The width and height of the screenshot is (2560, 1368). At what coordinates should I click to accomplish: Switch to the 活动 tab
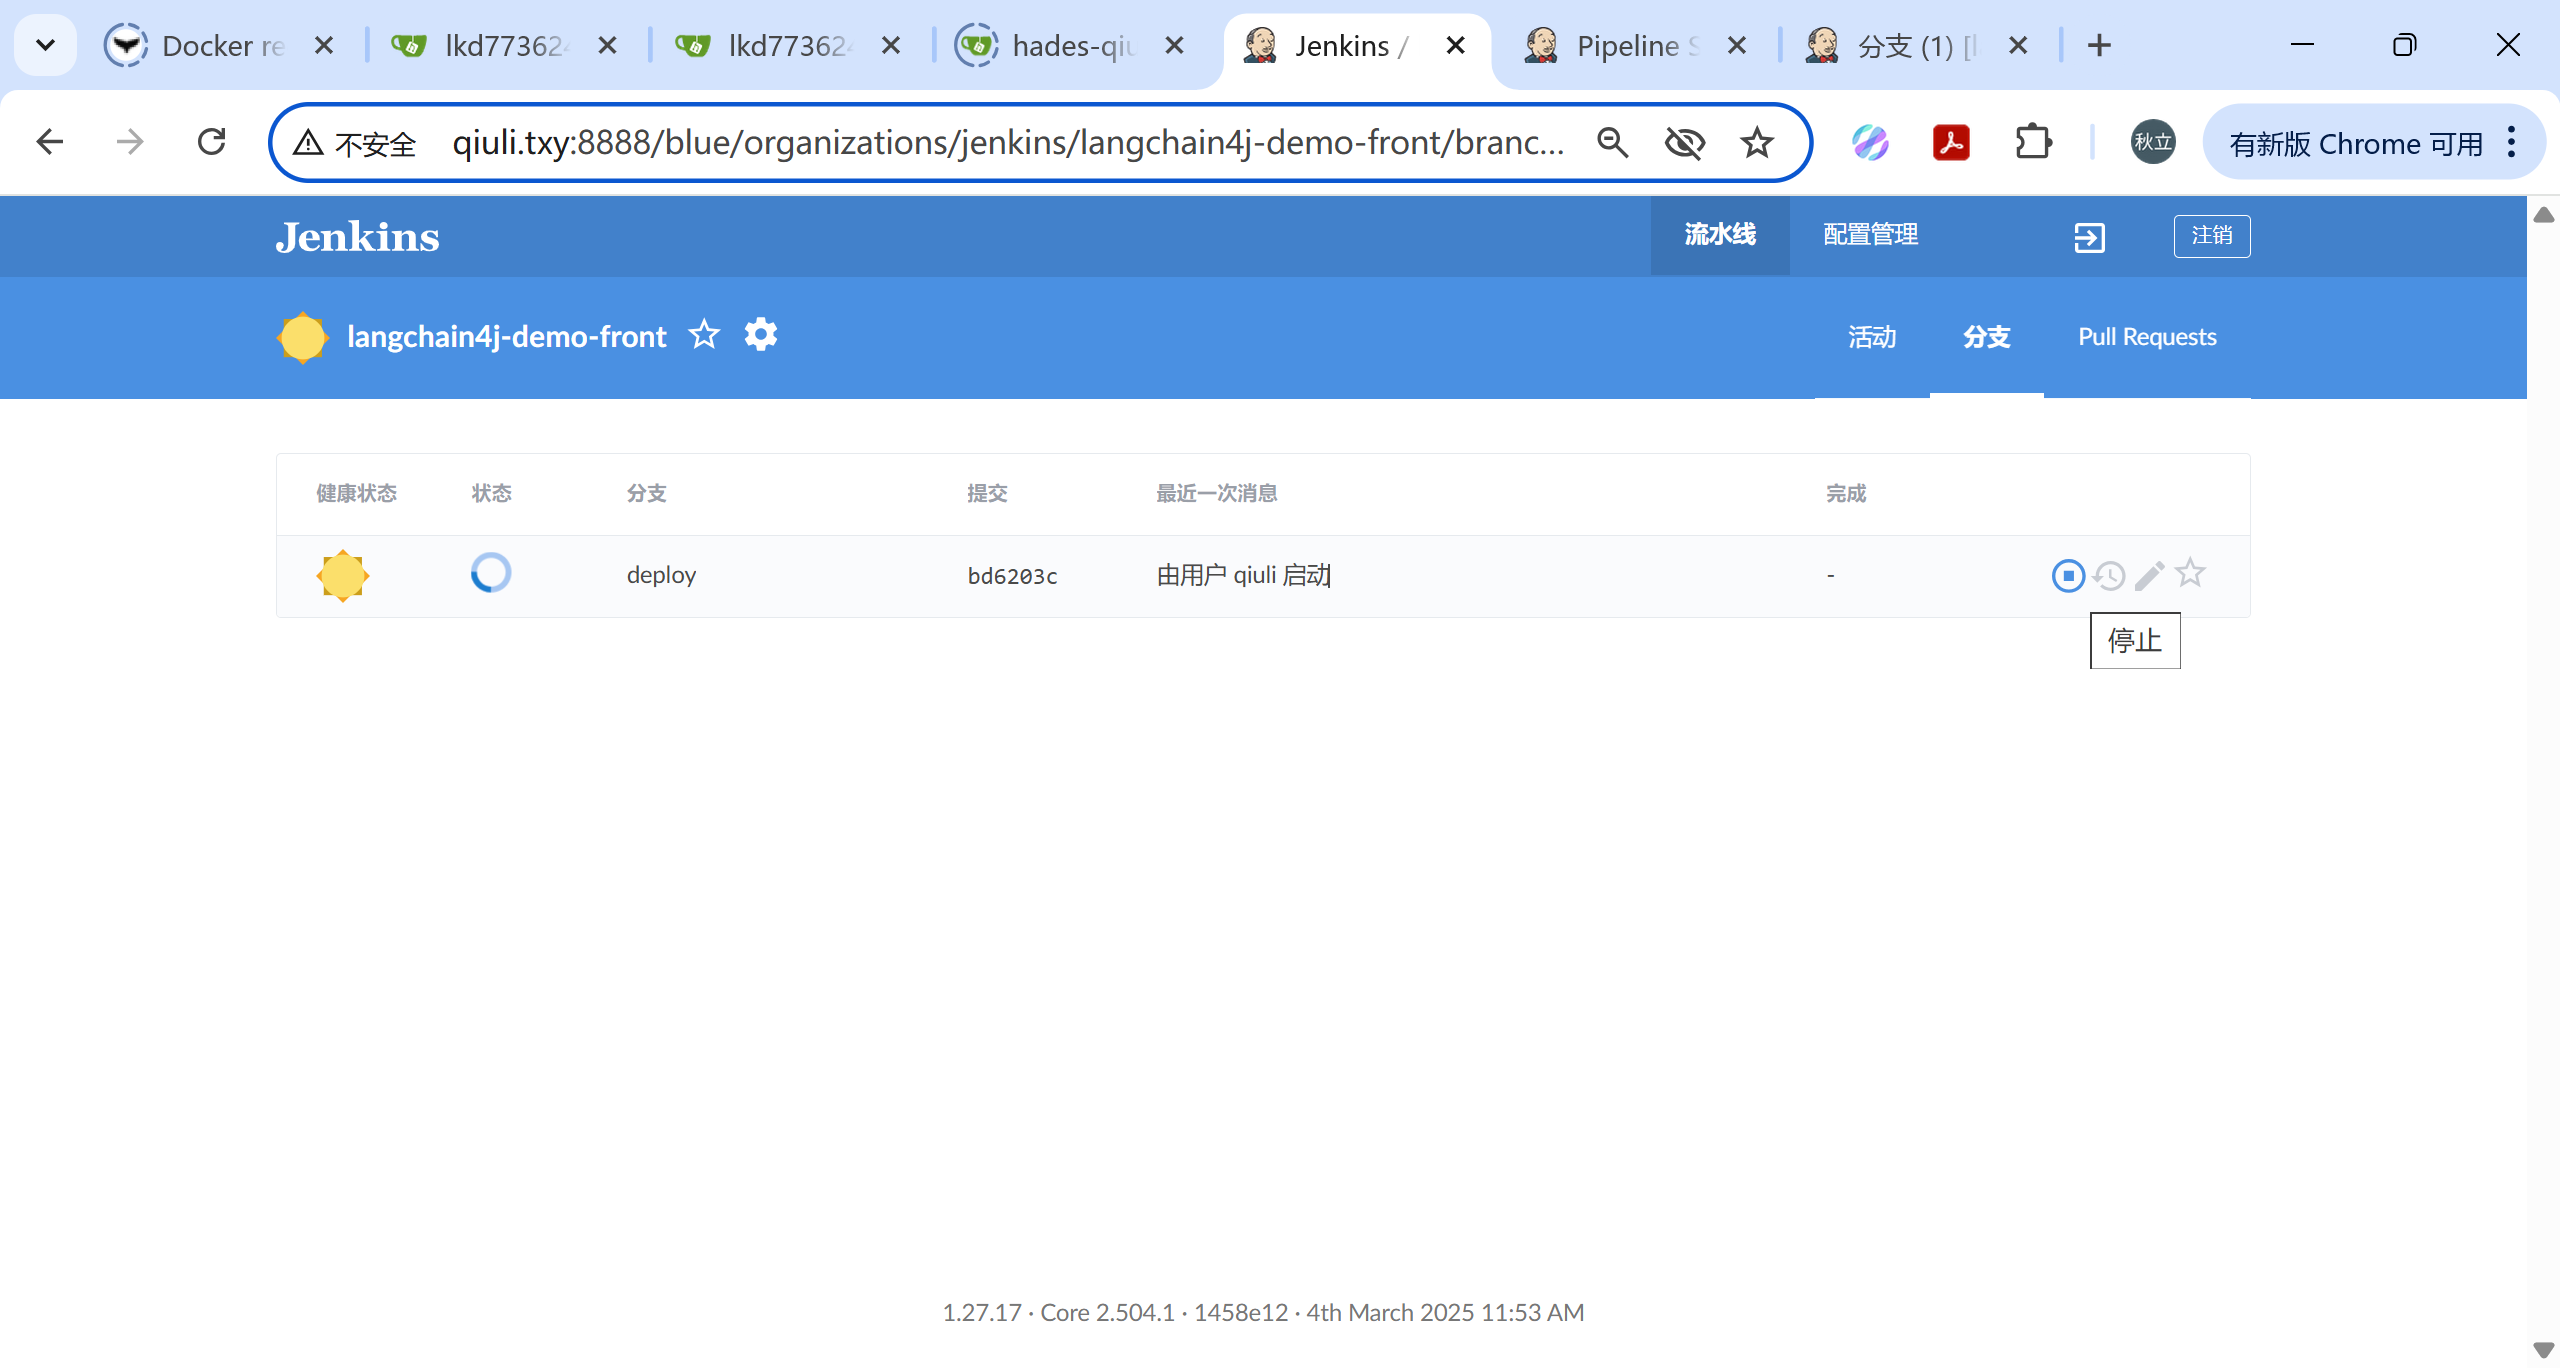(1871, 337)
